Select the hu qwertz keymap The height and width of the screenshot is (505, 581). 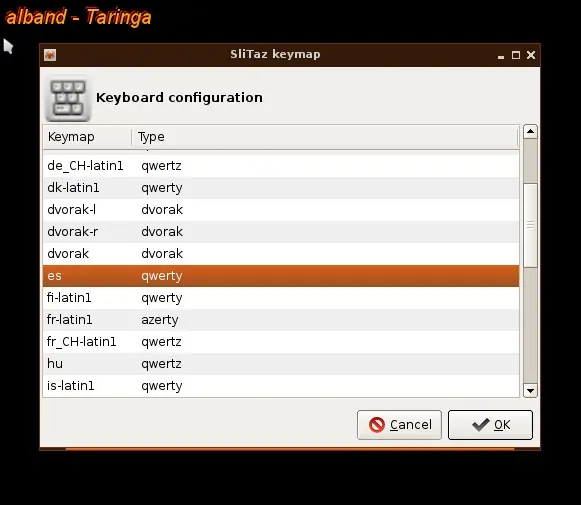point(281,364)
